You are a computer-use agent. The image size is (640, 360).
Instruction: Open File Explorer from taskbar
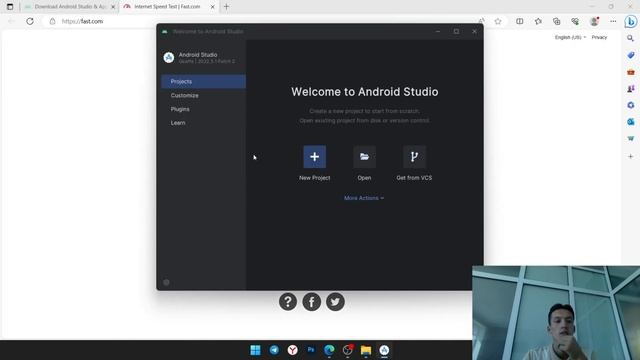click(366, 350)
